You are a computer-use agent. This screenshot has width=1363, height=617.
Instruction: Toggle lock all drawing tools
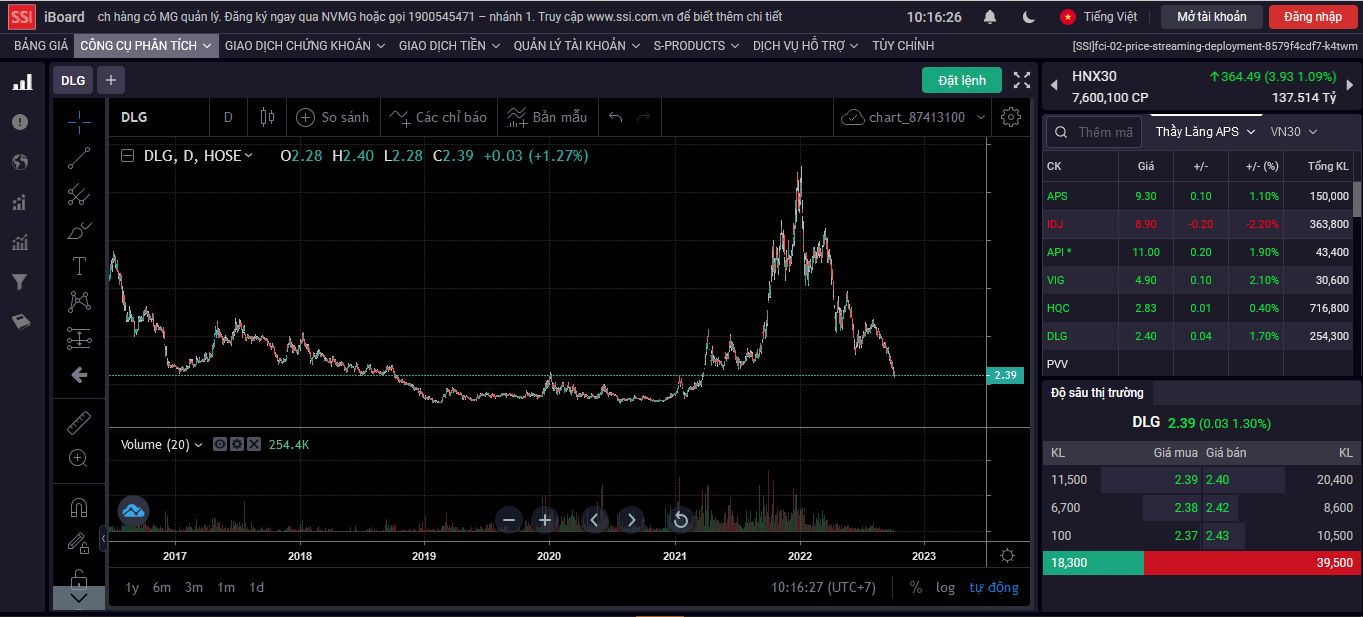[79, 578]
